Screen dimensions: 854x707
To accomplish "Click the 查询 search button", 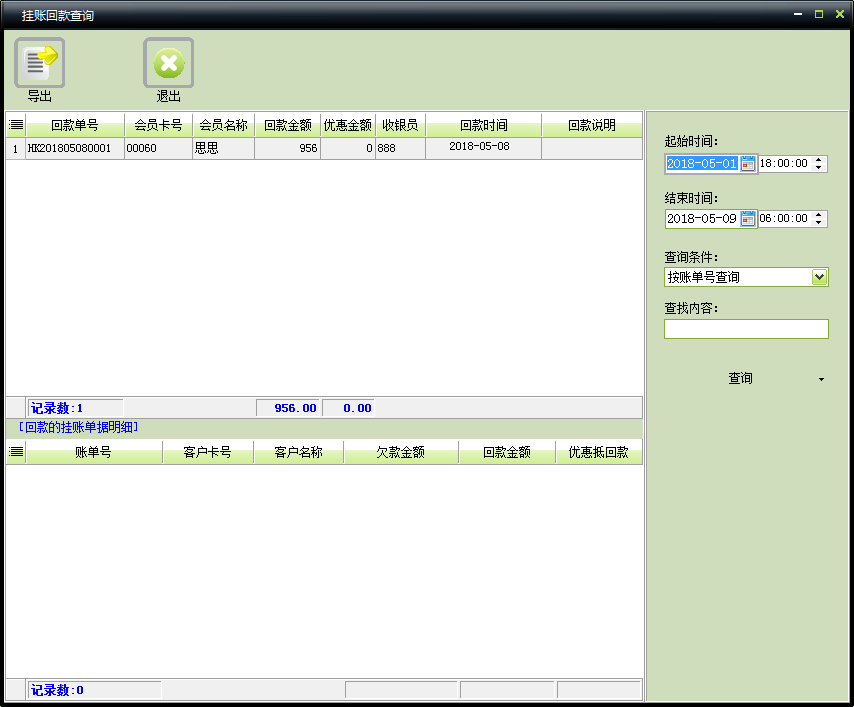I will (x=740, y=379).
